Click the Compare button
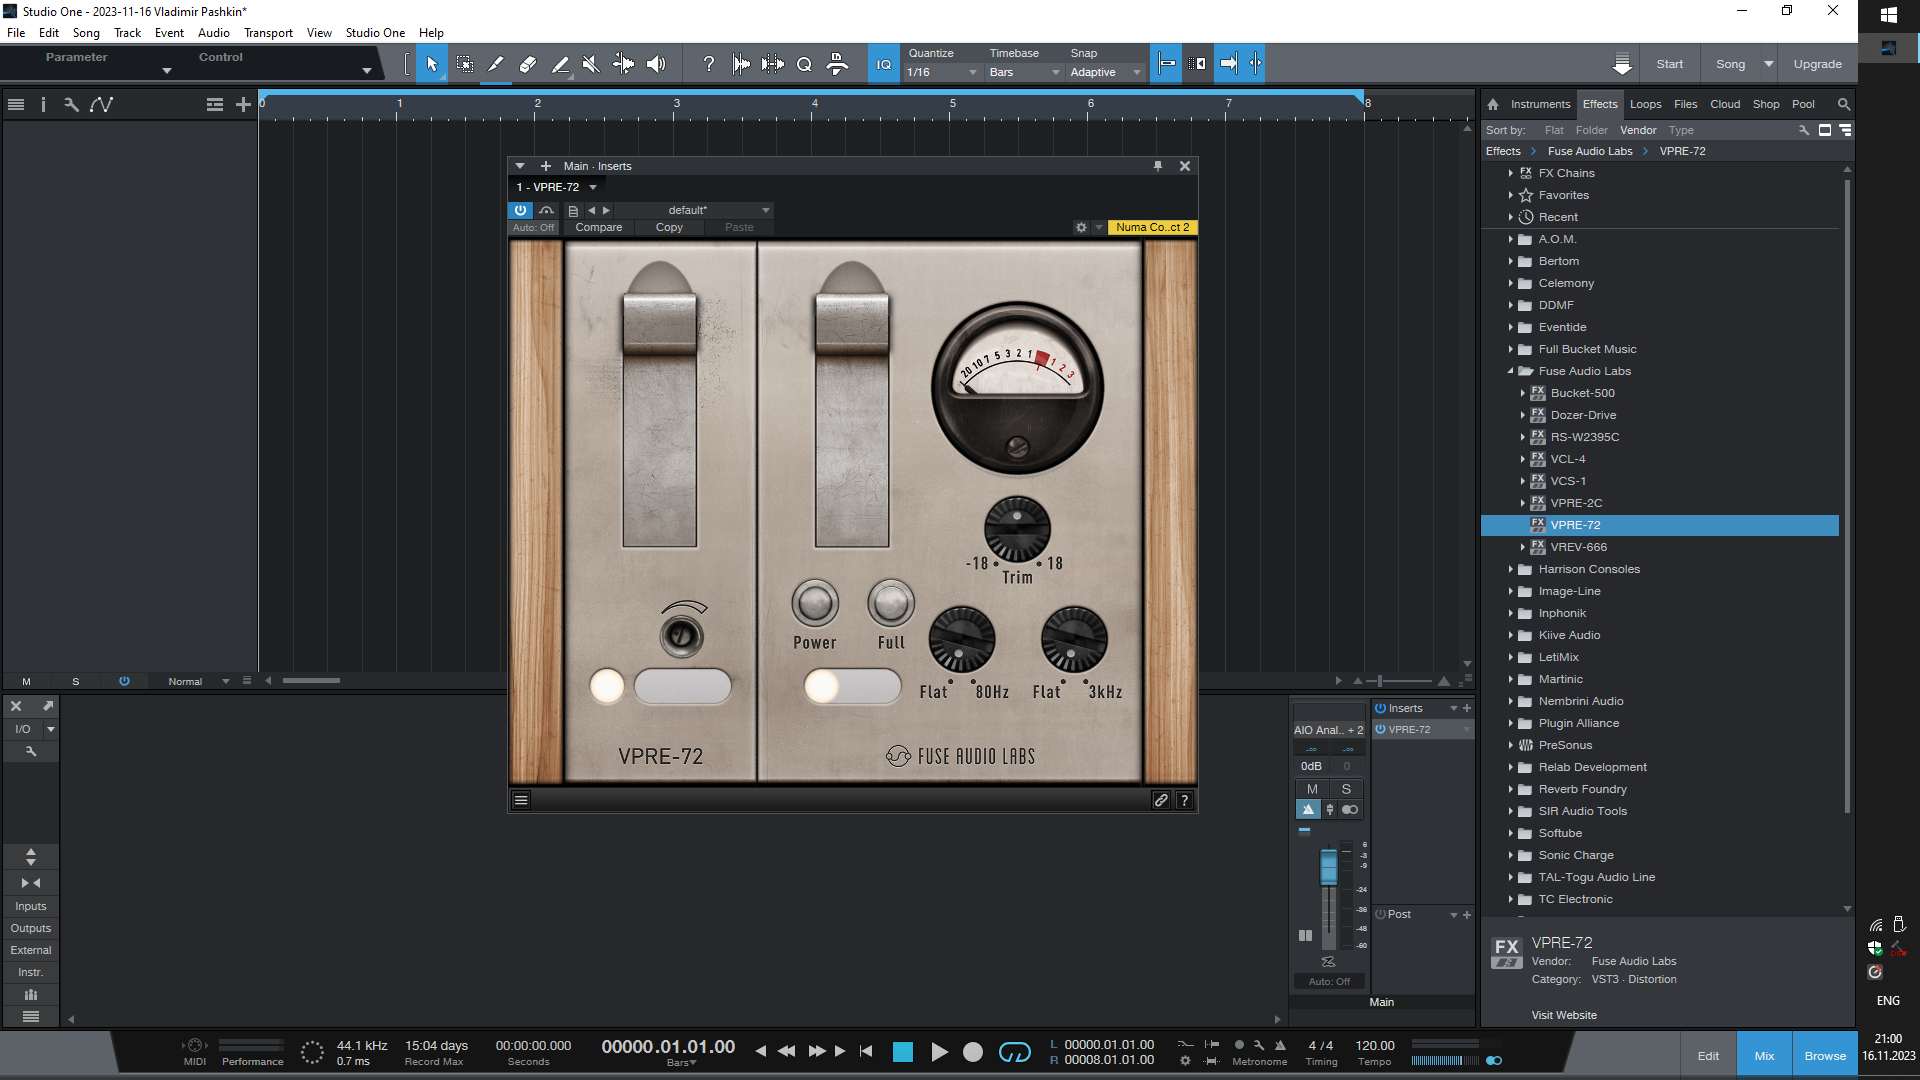1920x1080 pixels. [598, 227]
